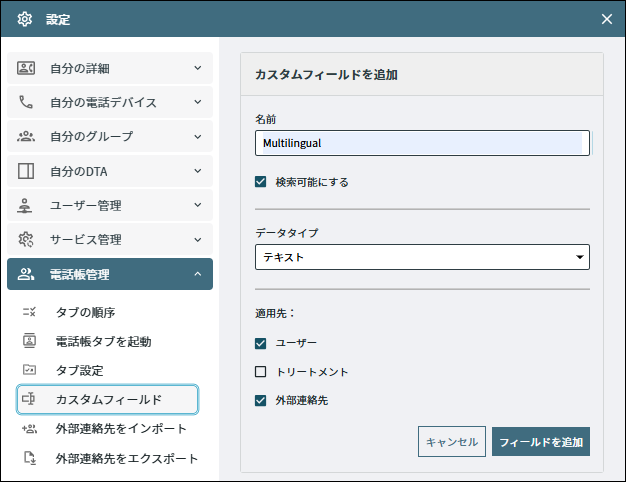
Task: Uncheck the 外部連絡先 checkbox
Action: pos(260,400)
